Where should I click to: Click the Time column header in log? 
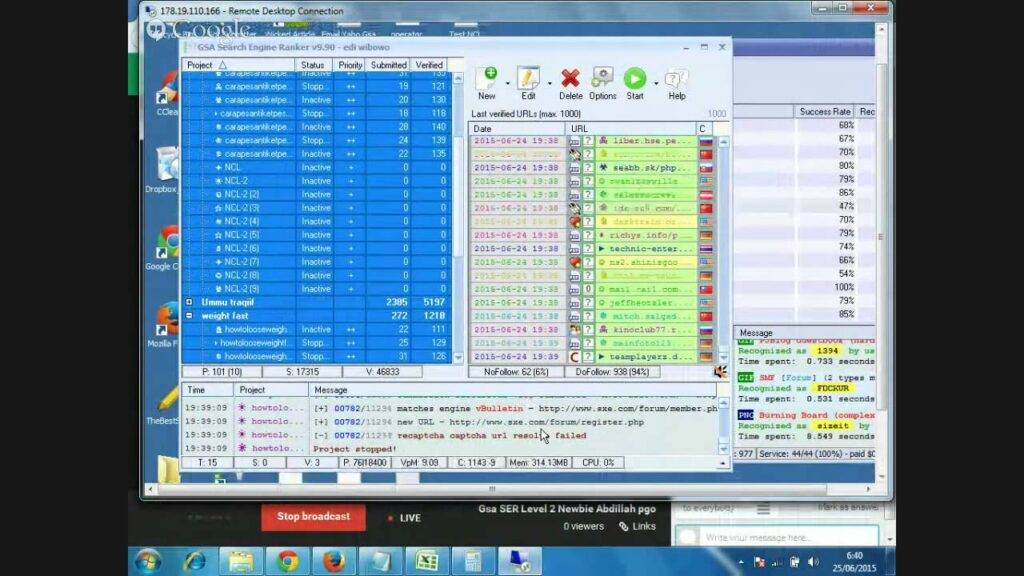pos(207,390)
